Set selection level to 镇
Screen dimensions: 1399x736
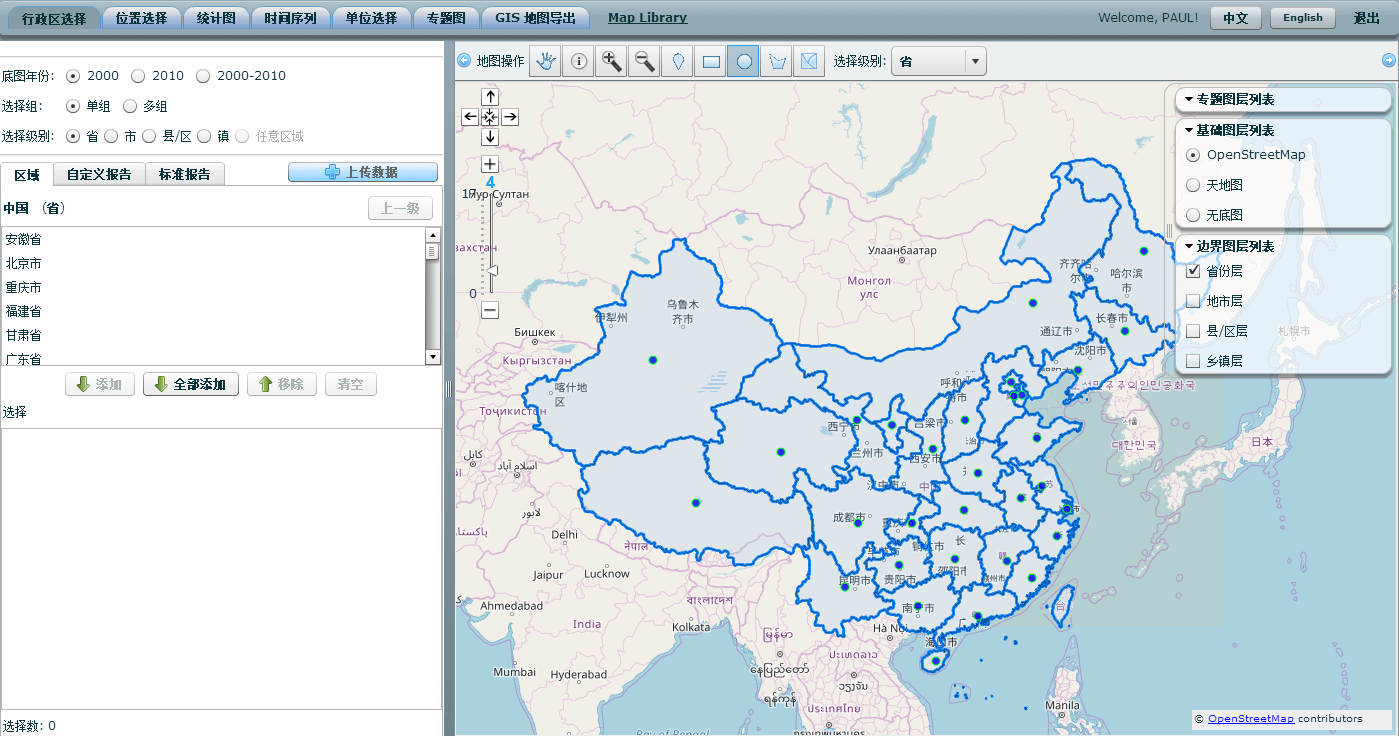pos(204,136)
